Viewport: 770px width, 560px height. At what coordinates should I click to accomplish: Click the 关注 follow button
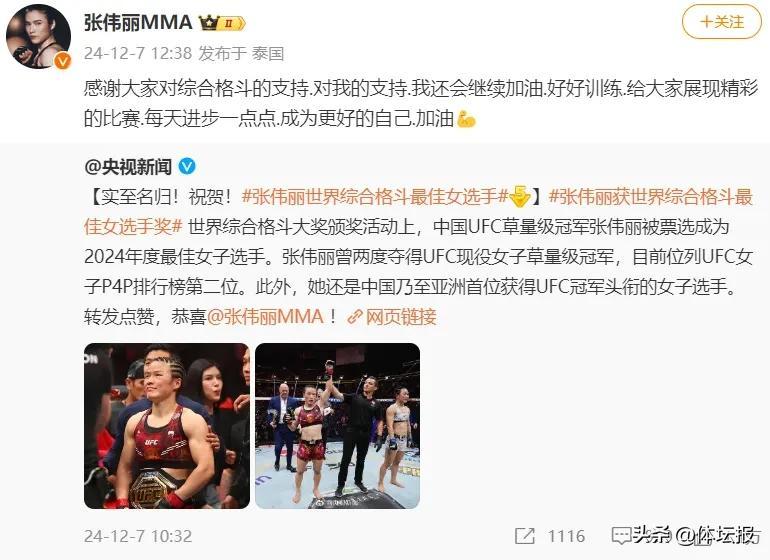click(721, 22)
